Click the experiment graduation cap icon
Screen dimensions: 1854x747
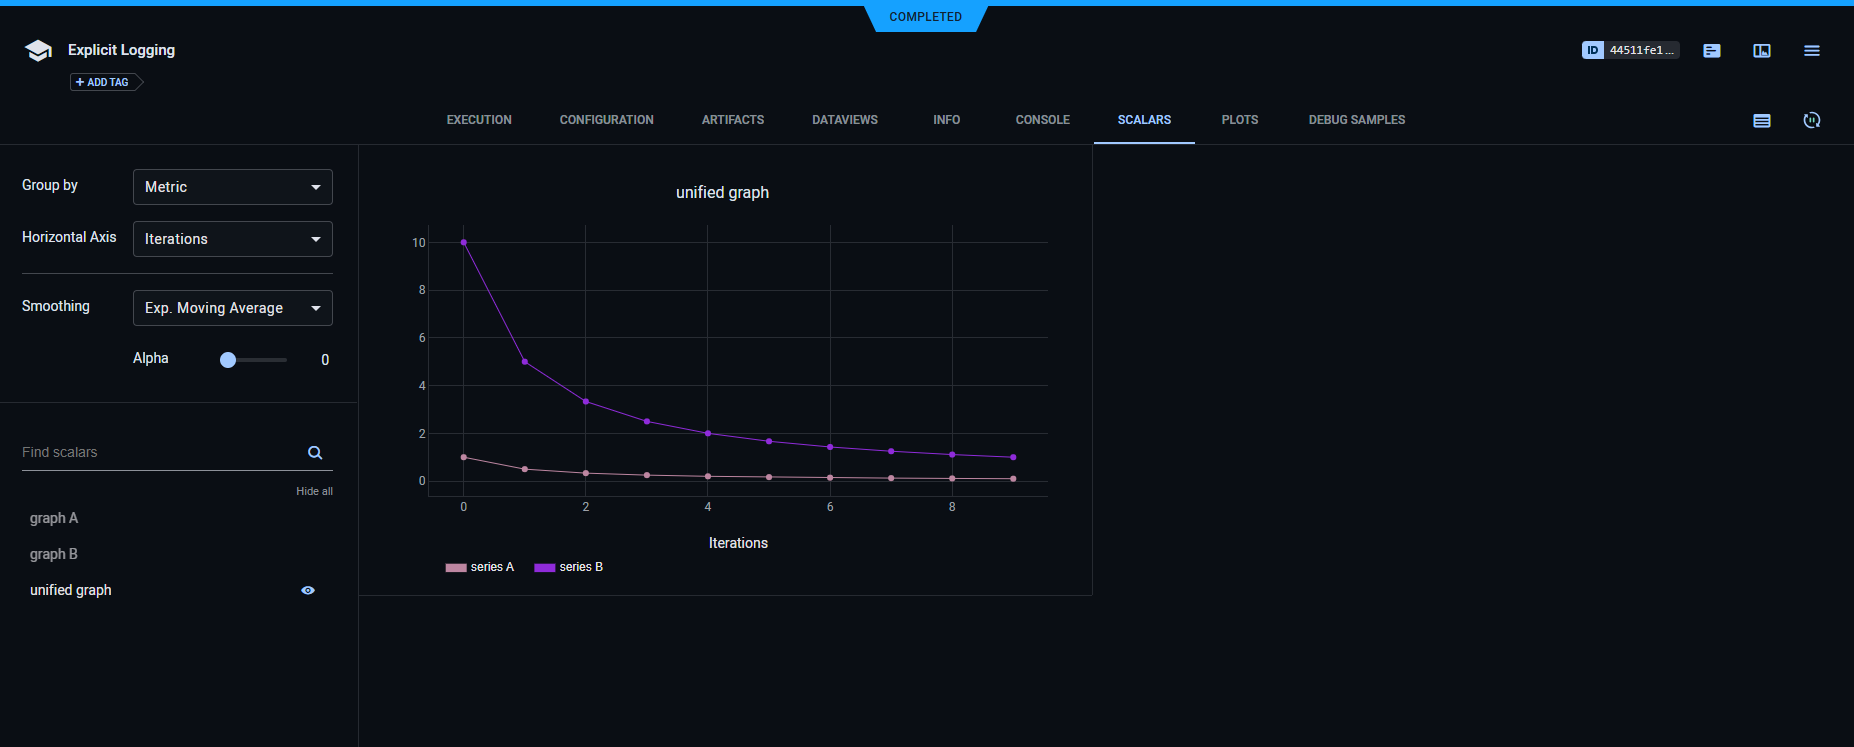tap(38, 51)
